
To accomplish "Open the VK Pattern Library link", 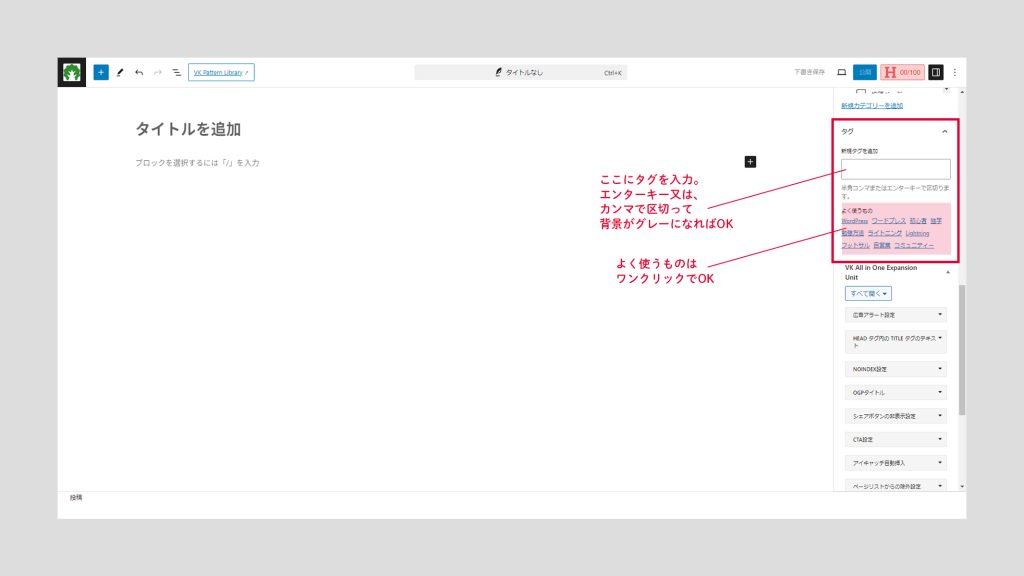I will tap(221, 72).
